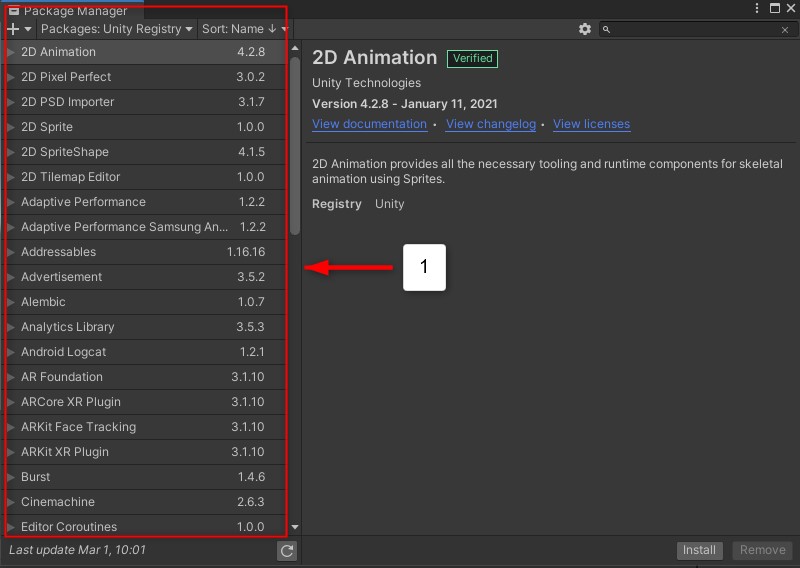Click the Last update Mar 1, 10:01 status
This screenshot has width=800, height=568.
point(78,550)
